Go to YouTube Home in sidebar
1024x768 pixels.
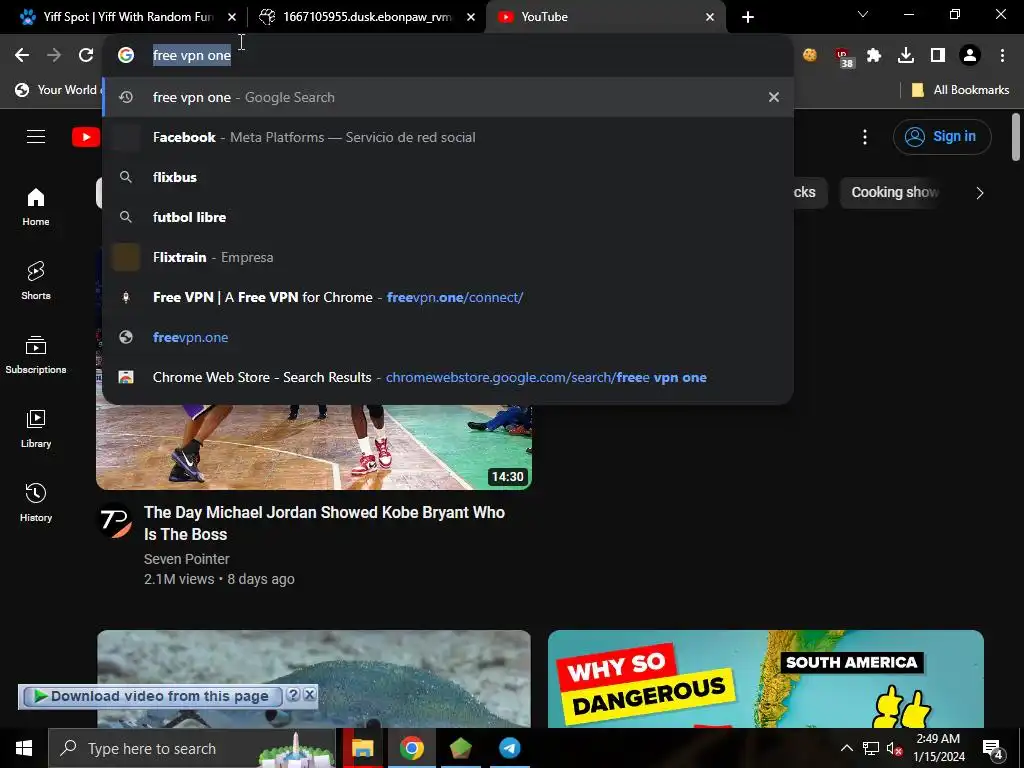(36, 206)
